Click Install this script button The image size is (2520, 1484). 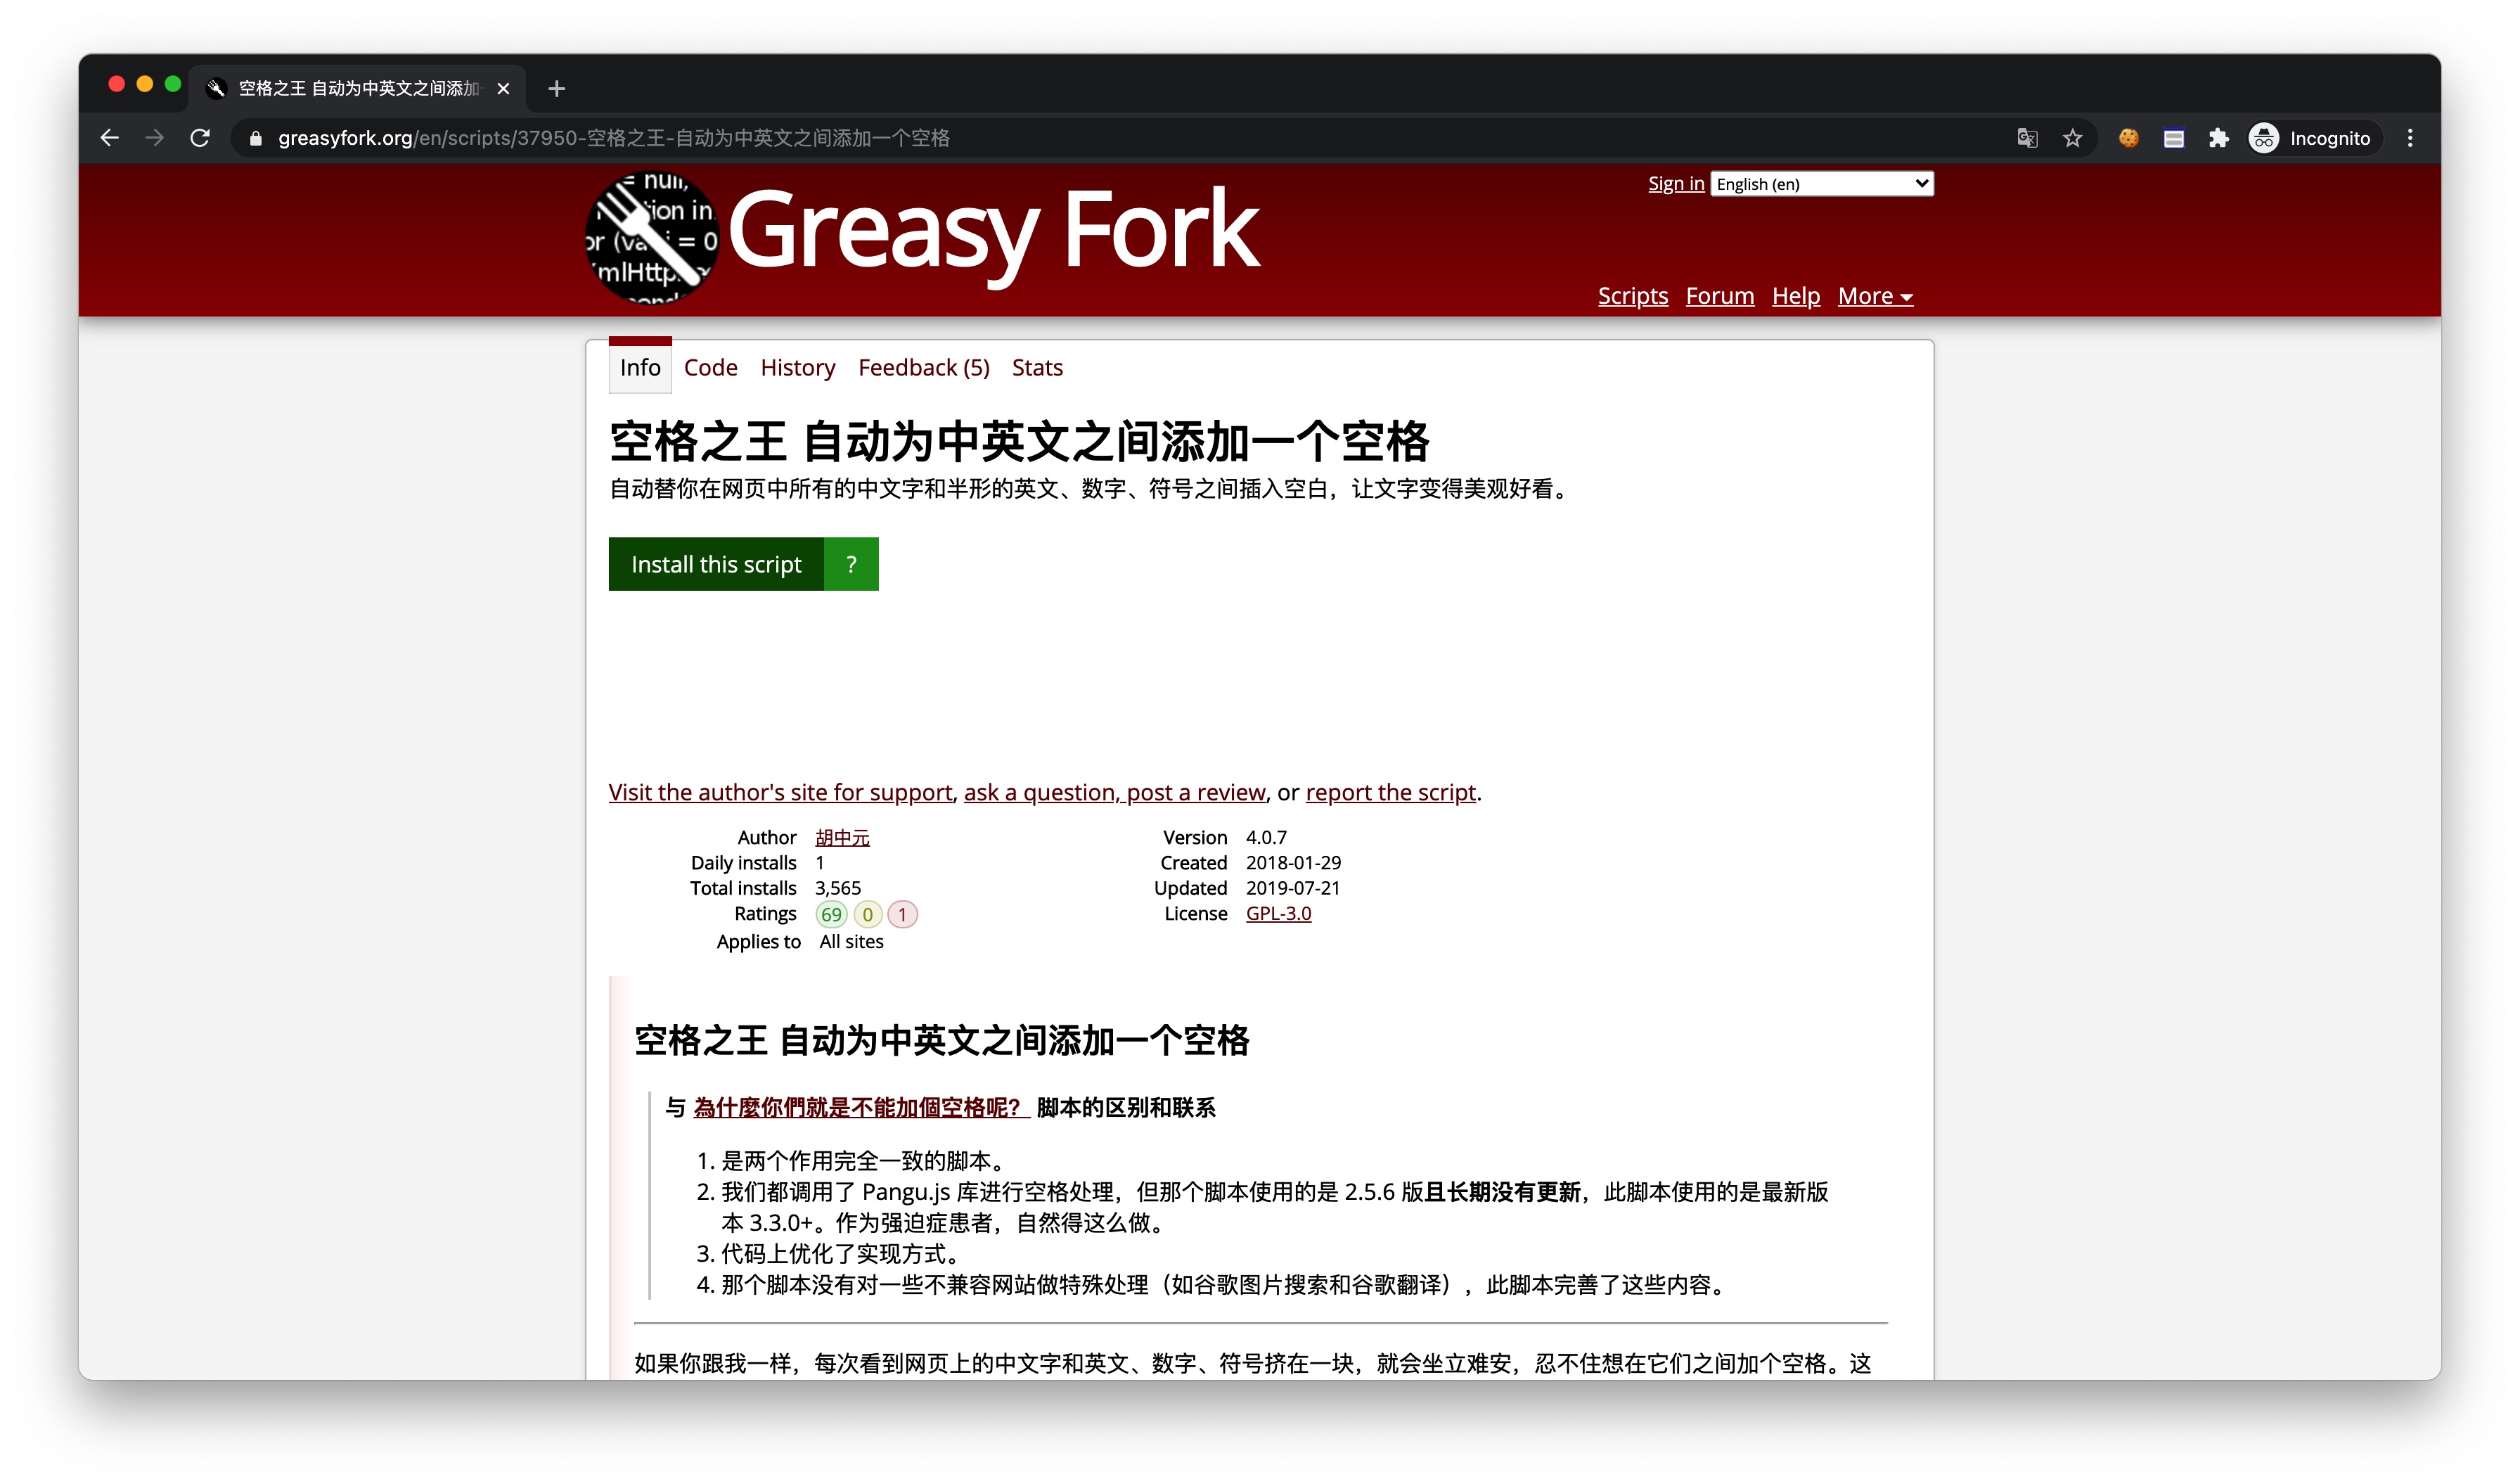716,564
